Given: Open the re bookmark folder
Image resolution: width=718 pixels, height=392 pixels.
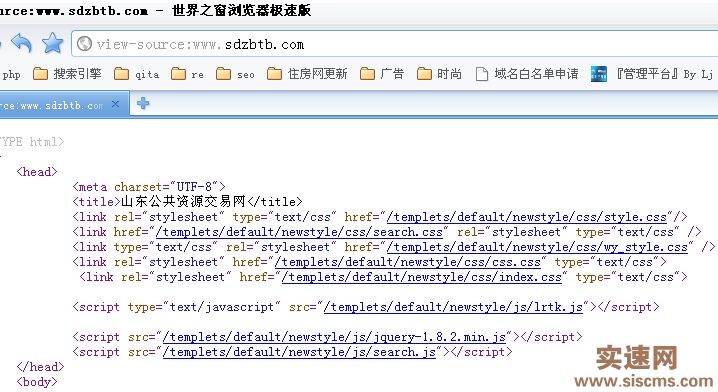Looking at the screenshot, I should tap(187, 74).
